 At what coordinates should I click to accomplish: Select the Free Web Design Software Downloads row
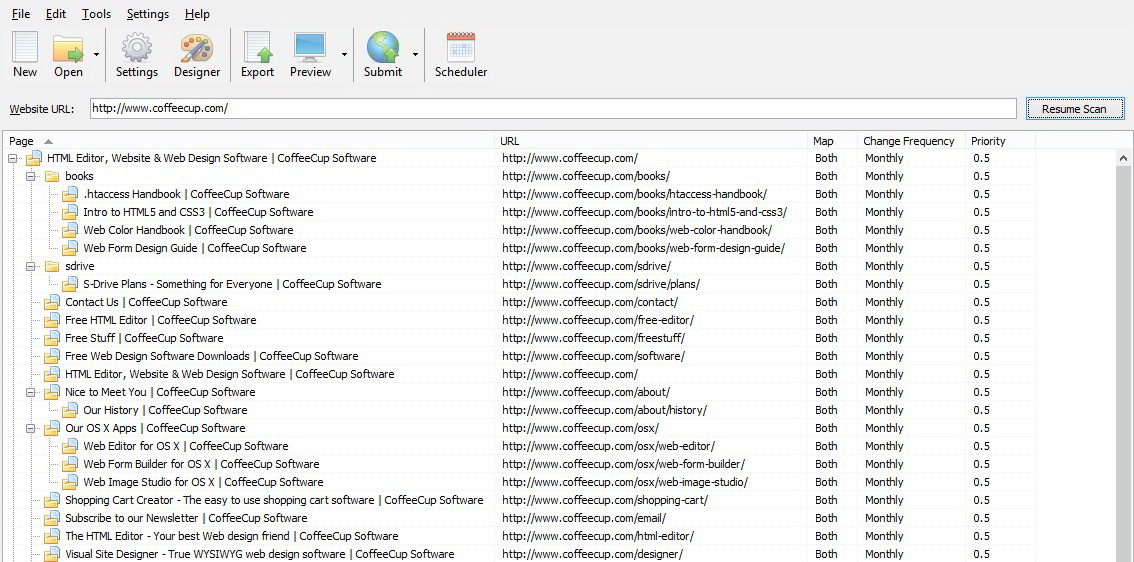tap(519, 357)
